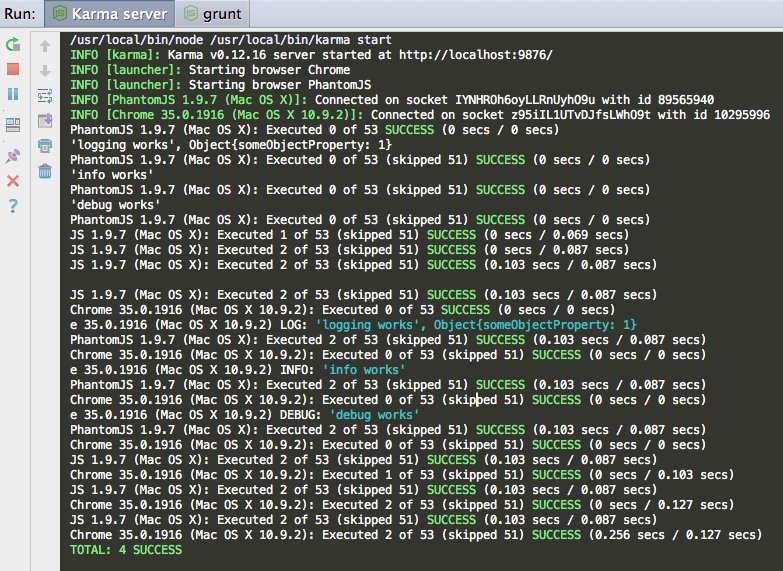Restore the default panel layout

tap(13, 124)
